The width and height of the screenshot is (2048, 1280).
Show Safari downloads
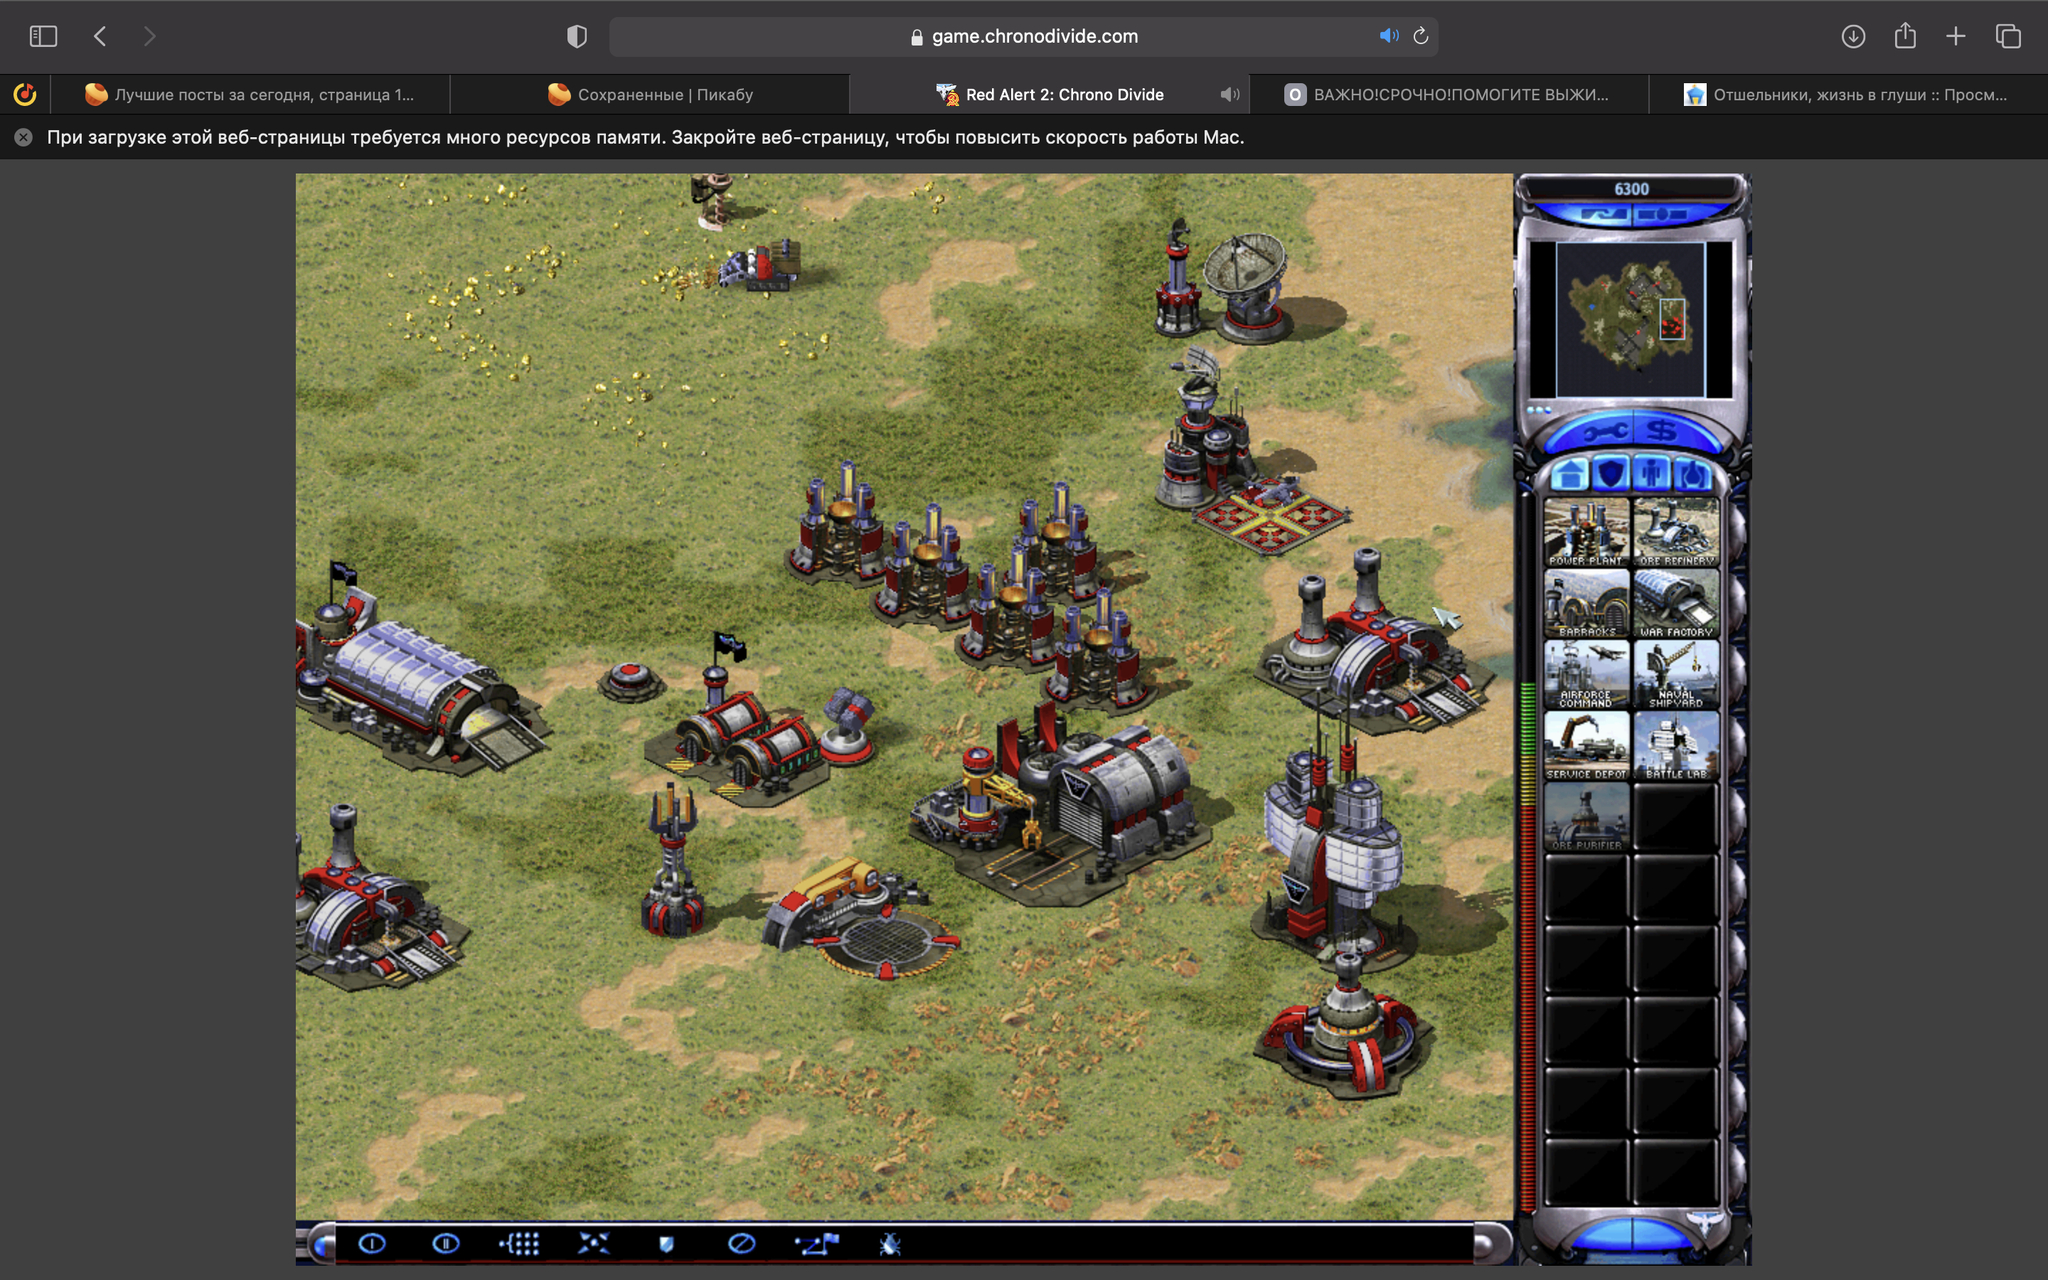[x=1853, y=36]
